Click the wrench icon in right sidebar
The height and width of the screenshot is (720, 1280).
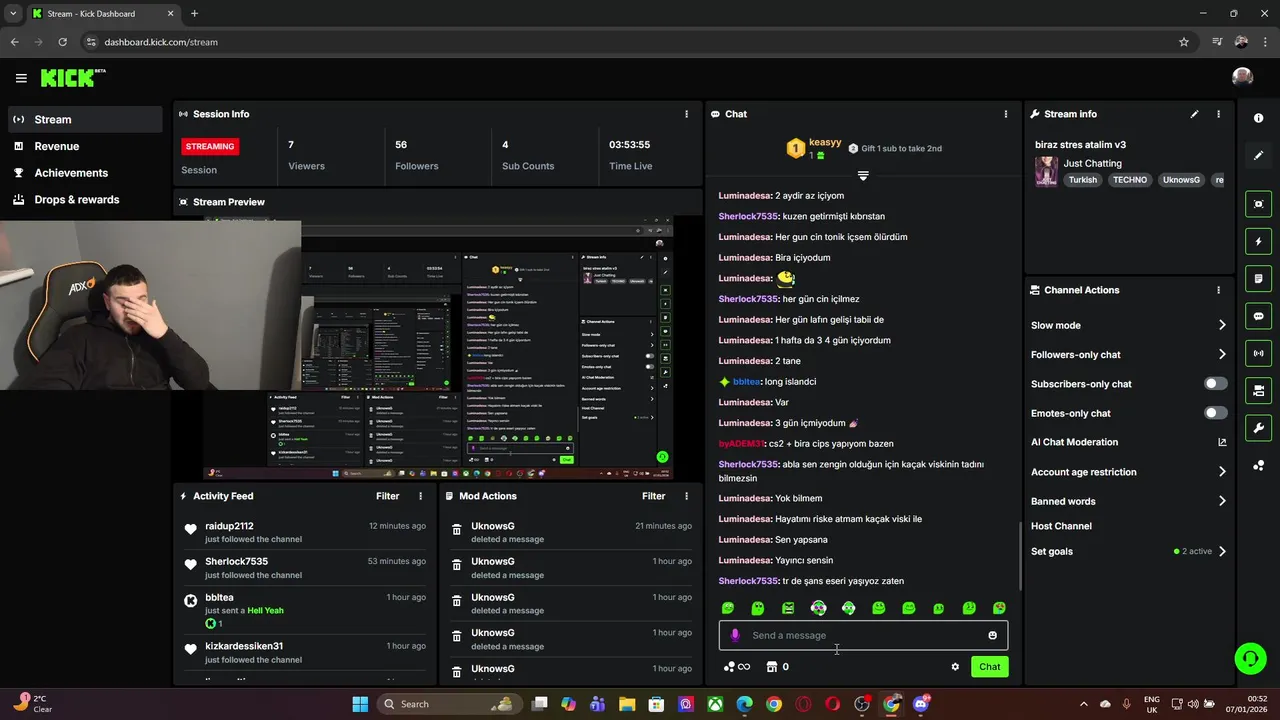[1258, 428]
